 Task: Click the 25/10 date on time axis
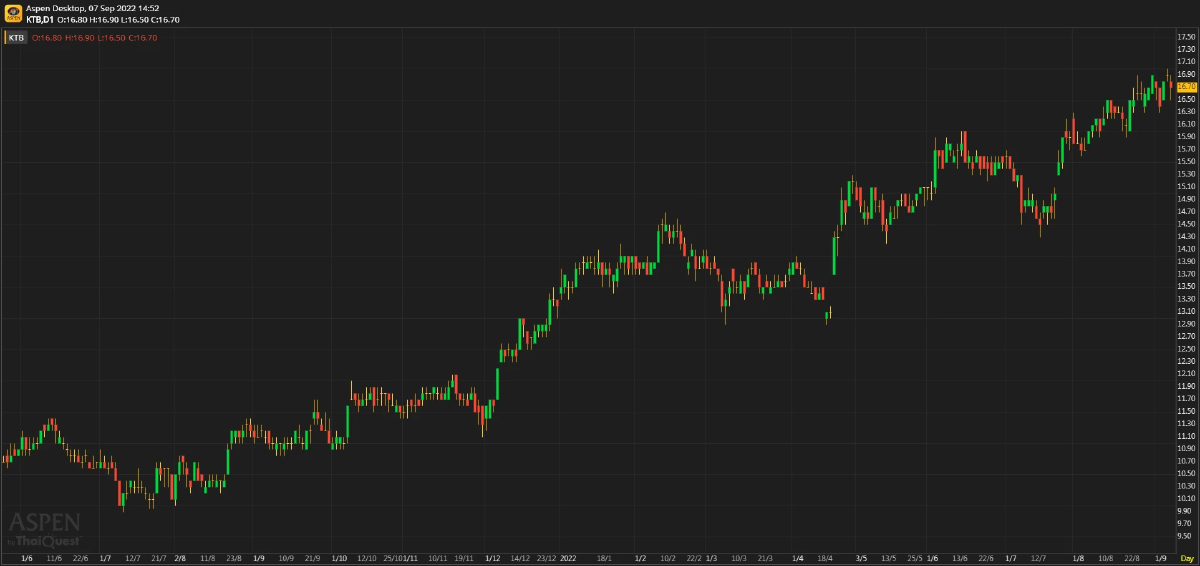393,557
